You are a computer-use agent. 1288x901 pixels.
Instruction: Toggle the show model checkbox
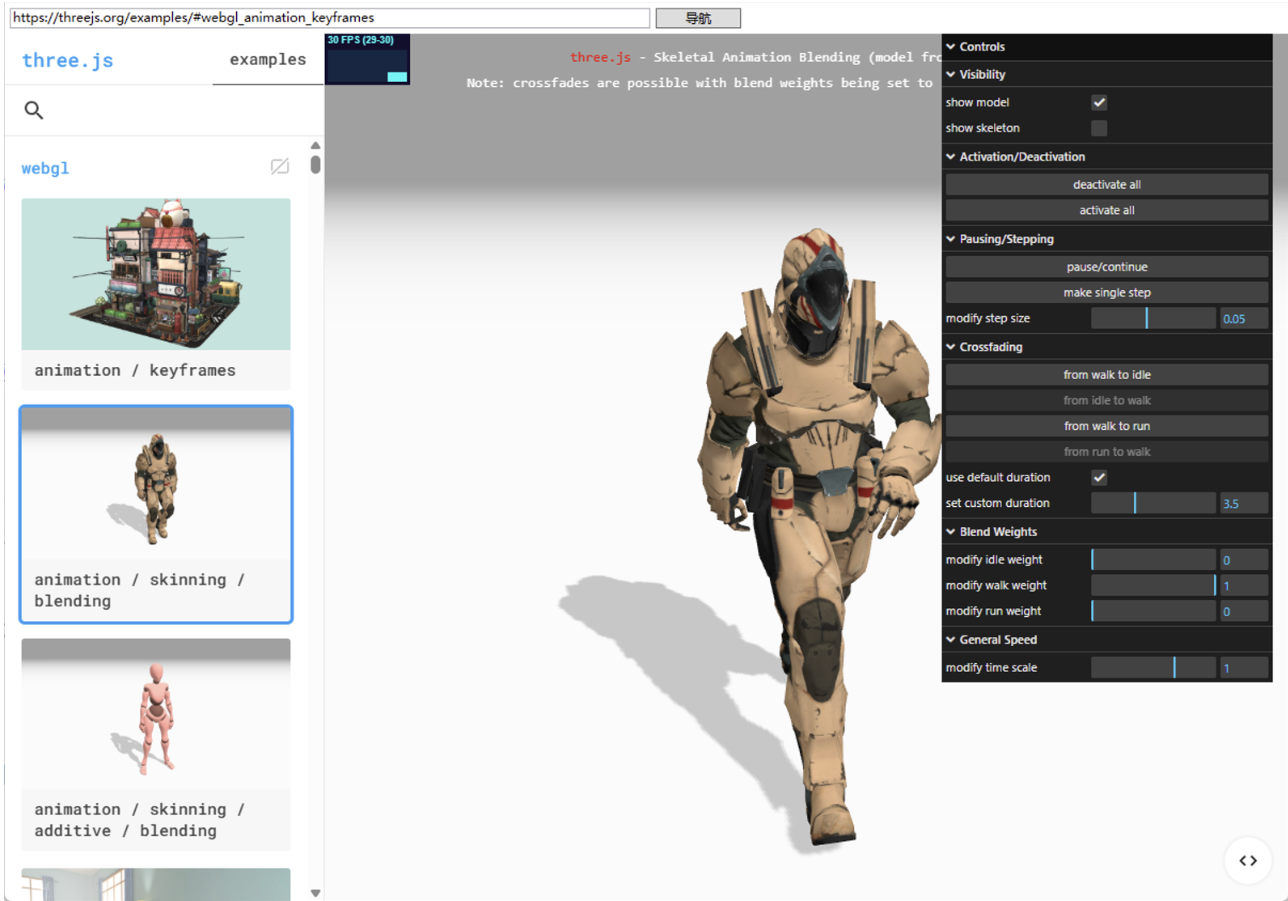pyautogui.click(x=1099, y=102)
